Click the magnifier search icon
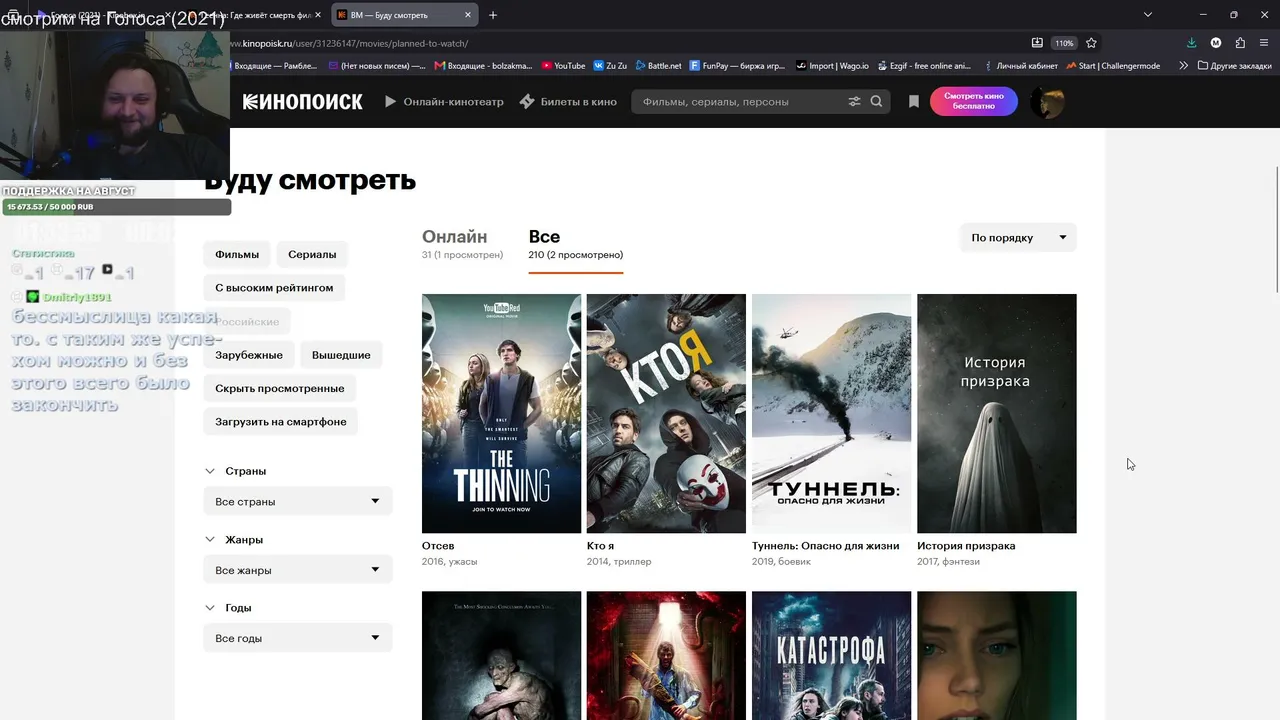Image resolution: width=1280 pixels, height=720 pixels. click(877, 102)
